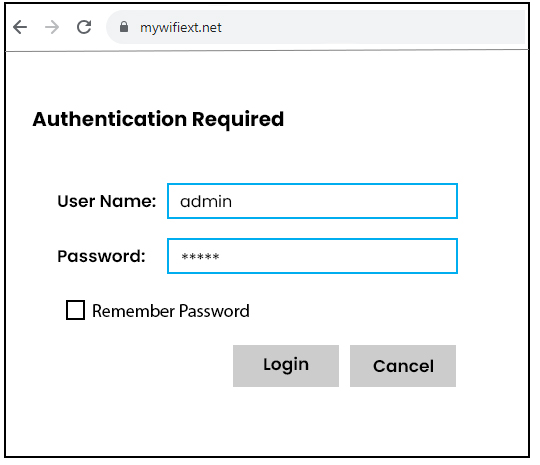Focus the User Name input field
Image resolution: width=540 pixels, height=465 pixels.
tap(312, 201)
